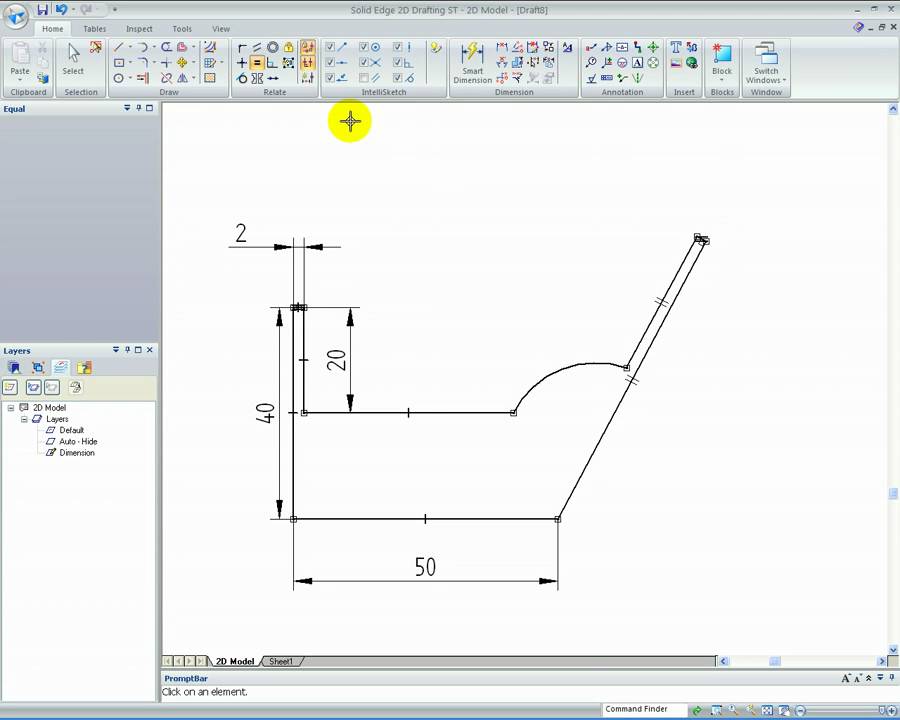Switch to the Sheet1 tab
The height and width of the screenshot is (720, 900).
281,661
